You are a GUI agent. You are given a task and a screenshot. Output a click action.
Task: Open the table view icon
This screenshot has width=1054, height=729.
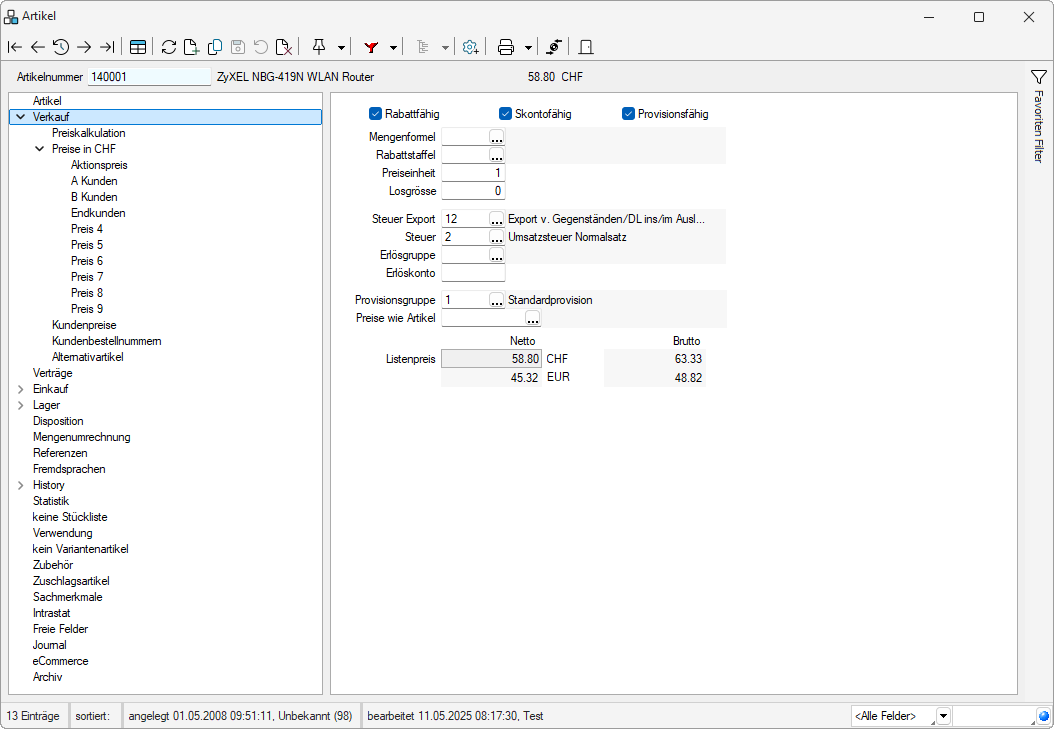point(138,47)
